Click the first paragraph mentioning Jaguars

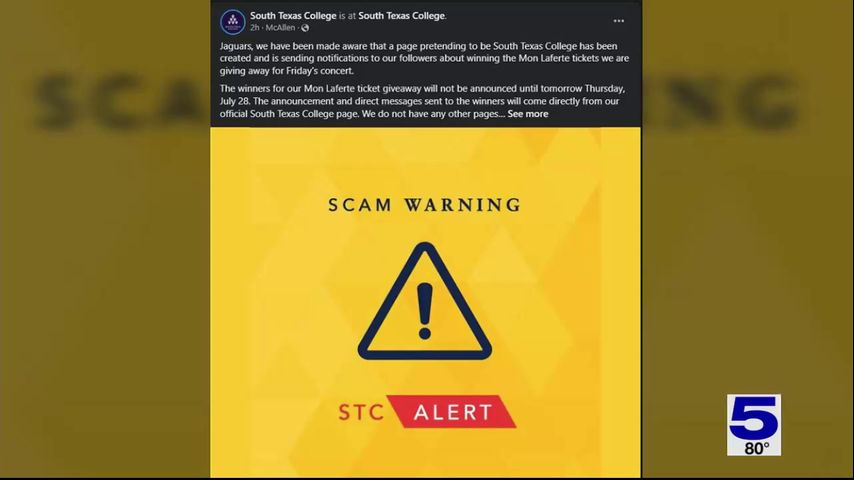425,58
